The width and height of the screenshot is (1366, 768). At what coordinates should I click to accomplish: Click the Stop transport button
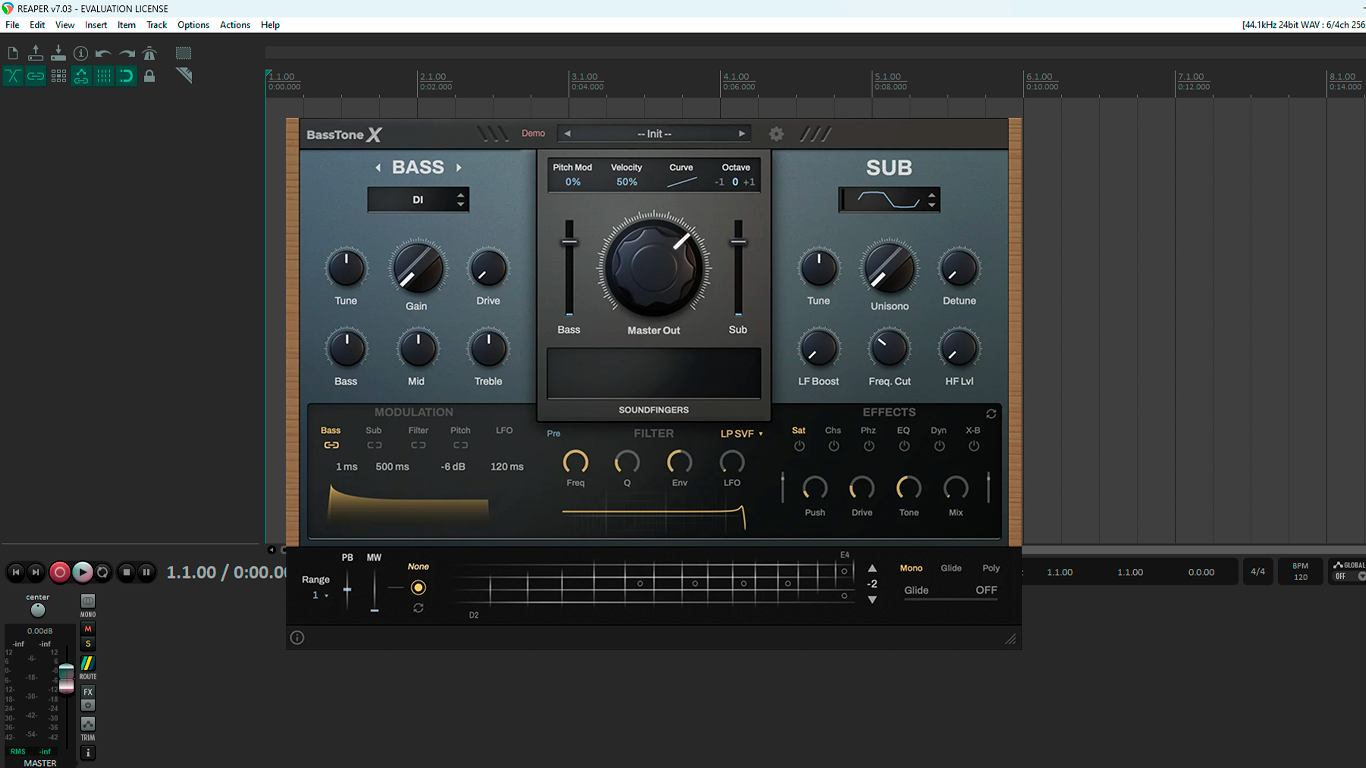[x=126, y=573]
